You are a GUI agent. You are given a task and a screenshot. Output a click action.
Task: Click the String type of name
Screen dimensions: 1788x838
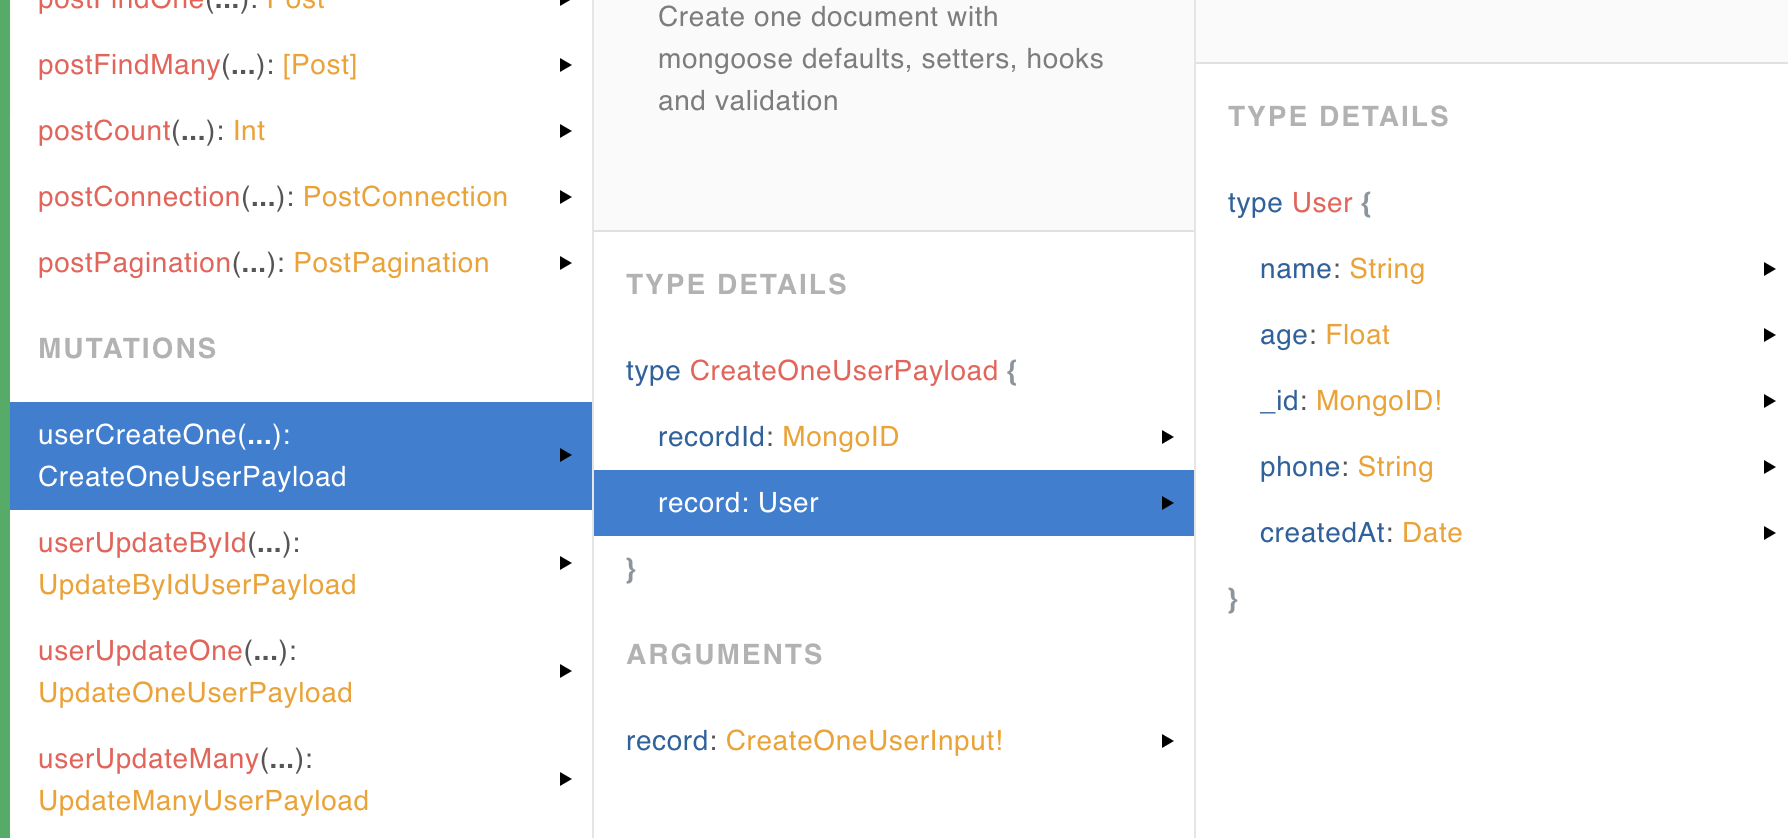1387,269
